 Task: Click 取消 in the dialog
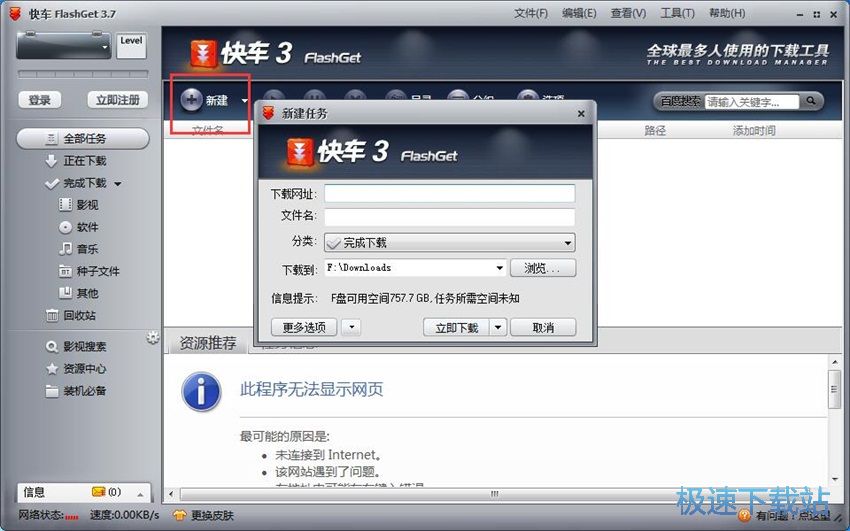543,327
